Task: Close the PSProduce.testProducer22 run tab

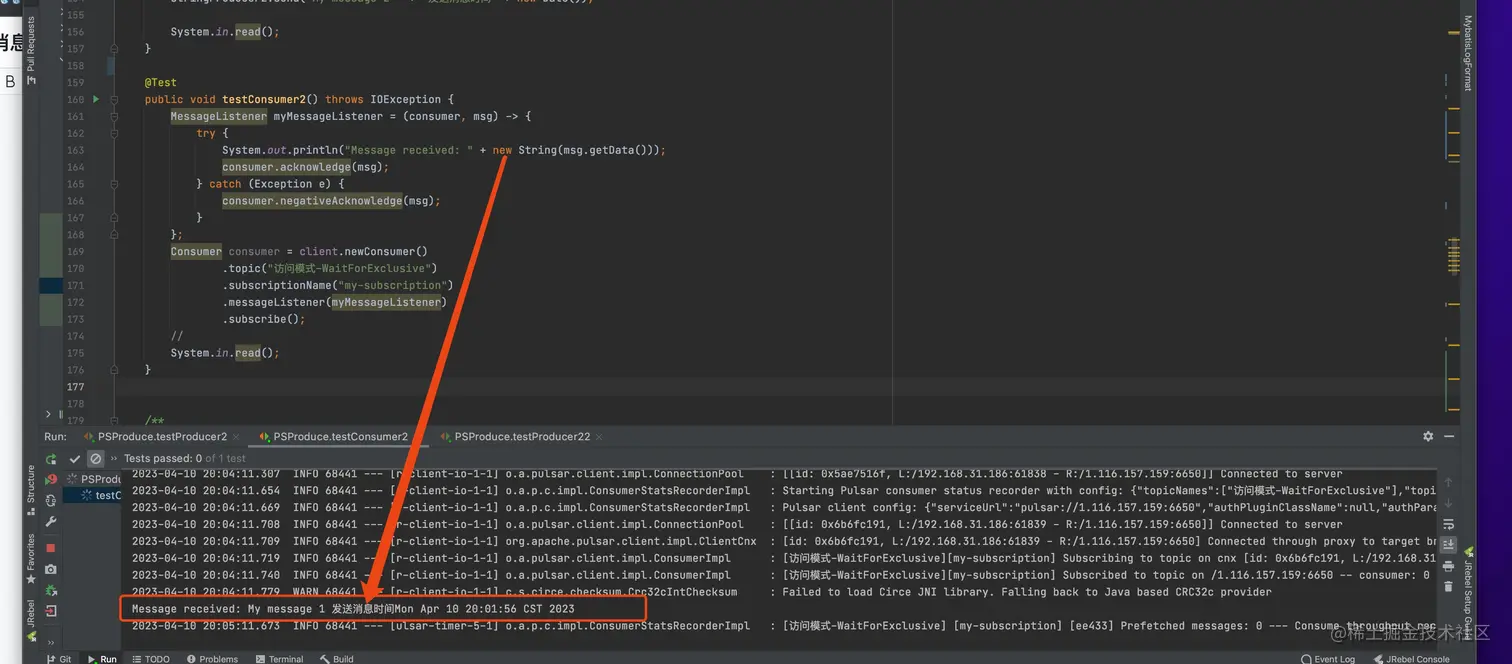Action: coord(599,437)
